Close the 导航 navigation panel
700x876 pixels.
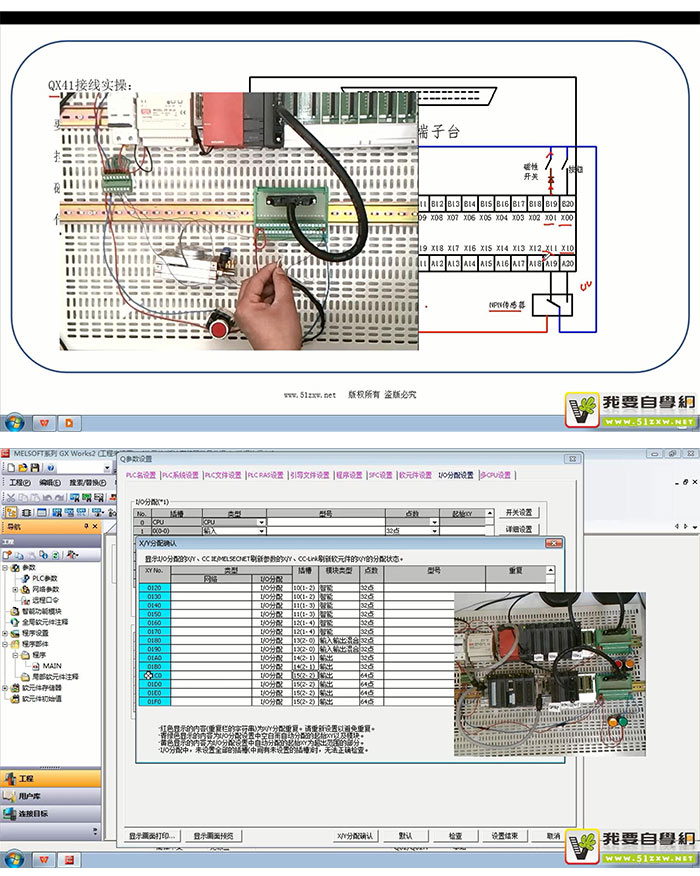click(x=95, y=526)
